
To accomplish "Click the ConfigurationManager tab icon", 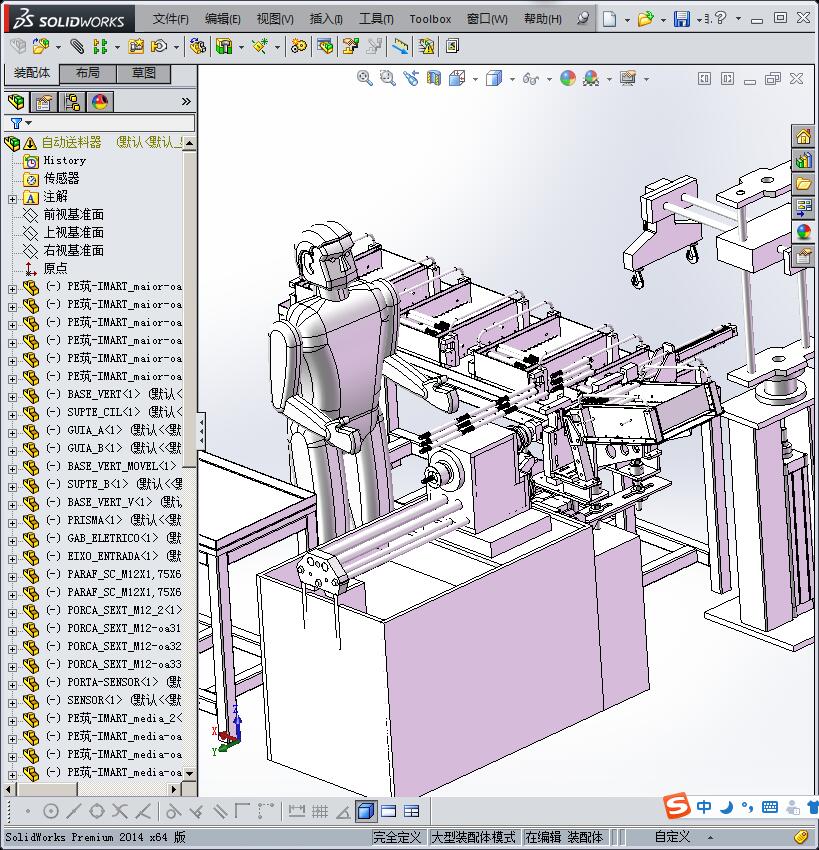I will (x=72, y=102).
